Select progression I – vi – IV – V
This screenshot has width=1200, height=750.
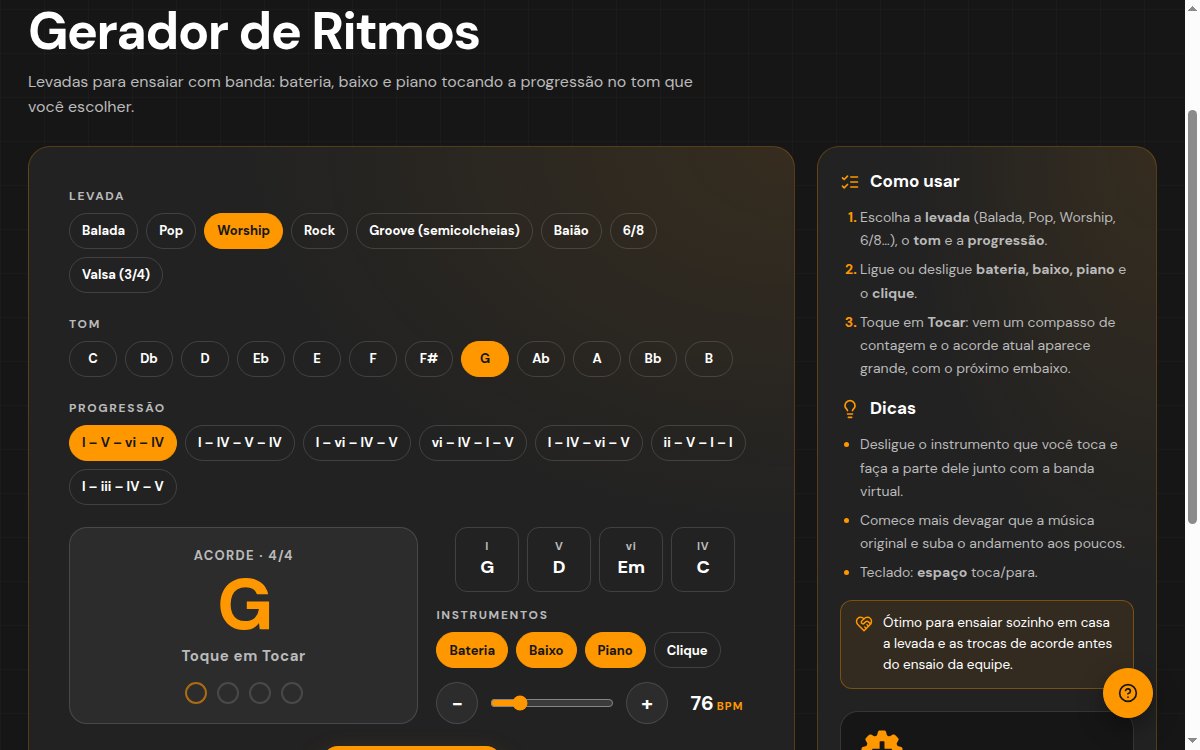[357, 442]
